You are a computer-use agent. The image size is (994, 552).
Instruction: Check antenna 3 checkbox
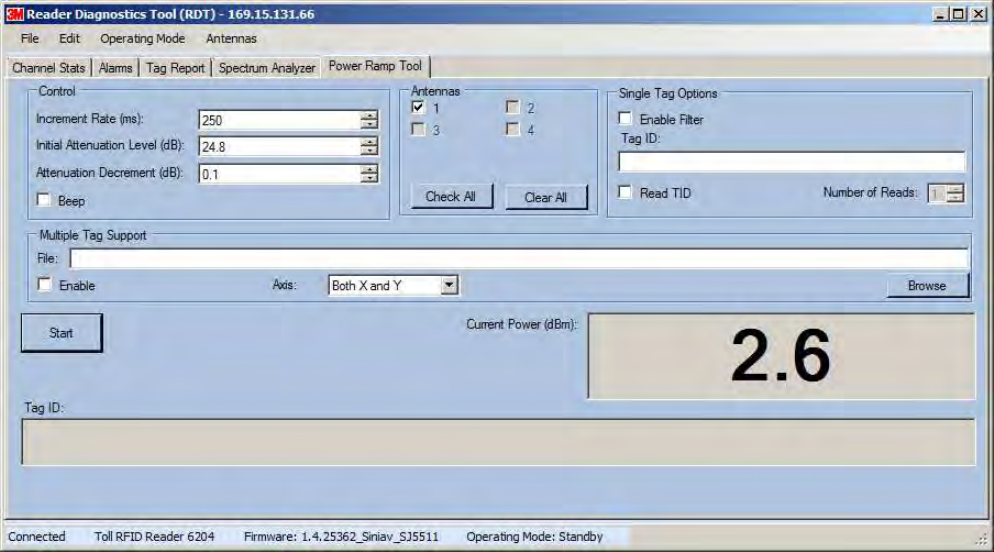418,129
